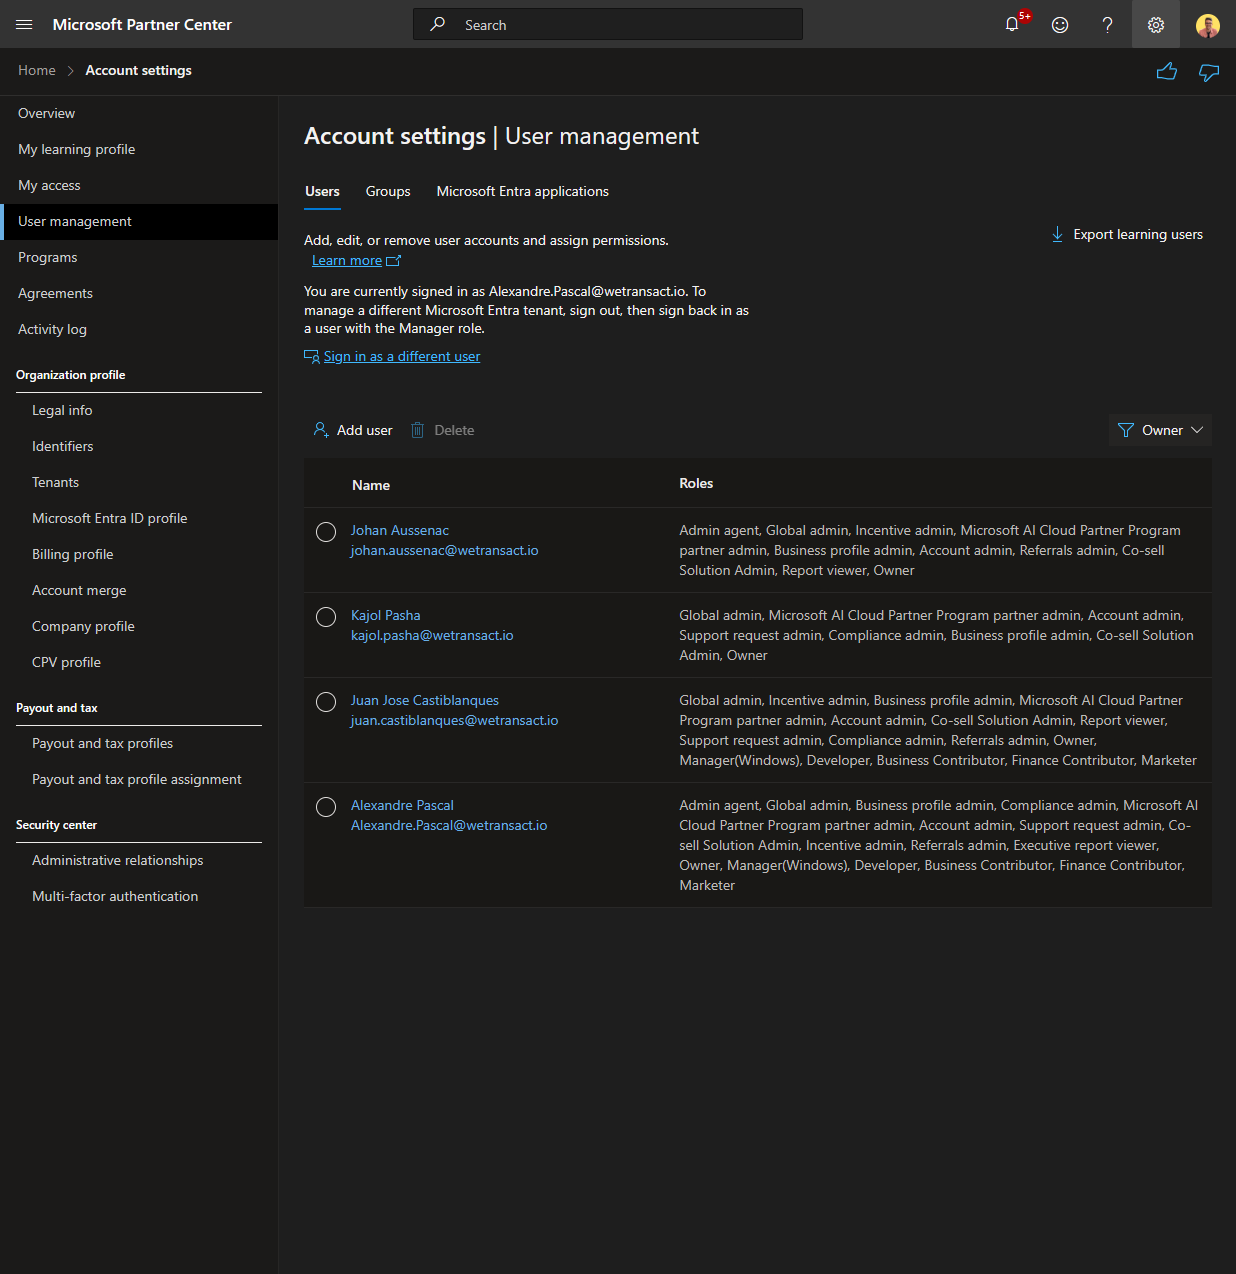Select the Kajol Pasha row radio button
The height and width of the screenshot is (1274, 1236).
pos(326,617)
